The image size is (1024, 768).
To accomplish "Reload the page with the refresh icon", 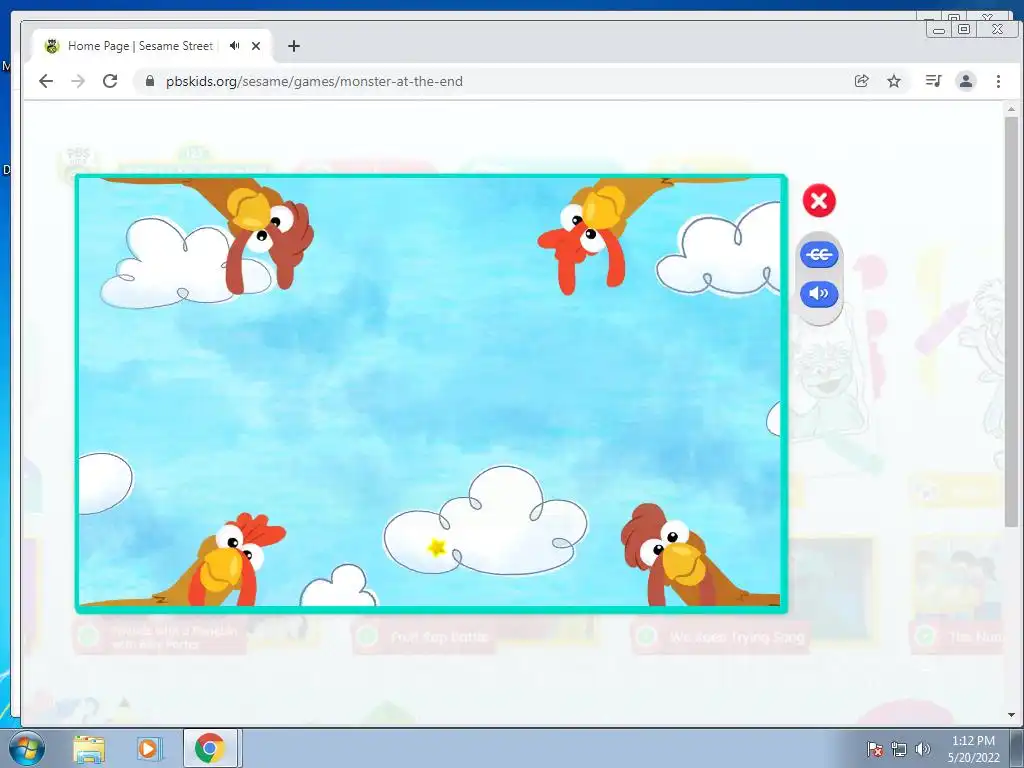I will click(110, 81).
